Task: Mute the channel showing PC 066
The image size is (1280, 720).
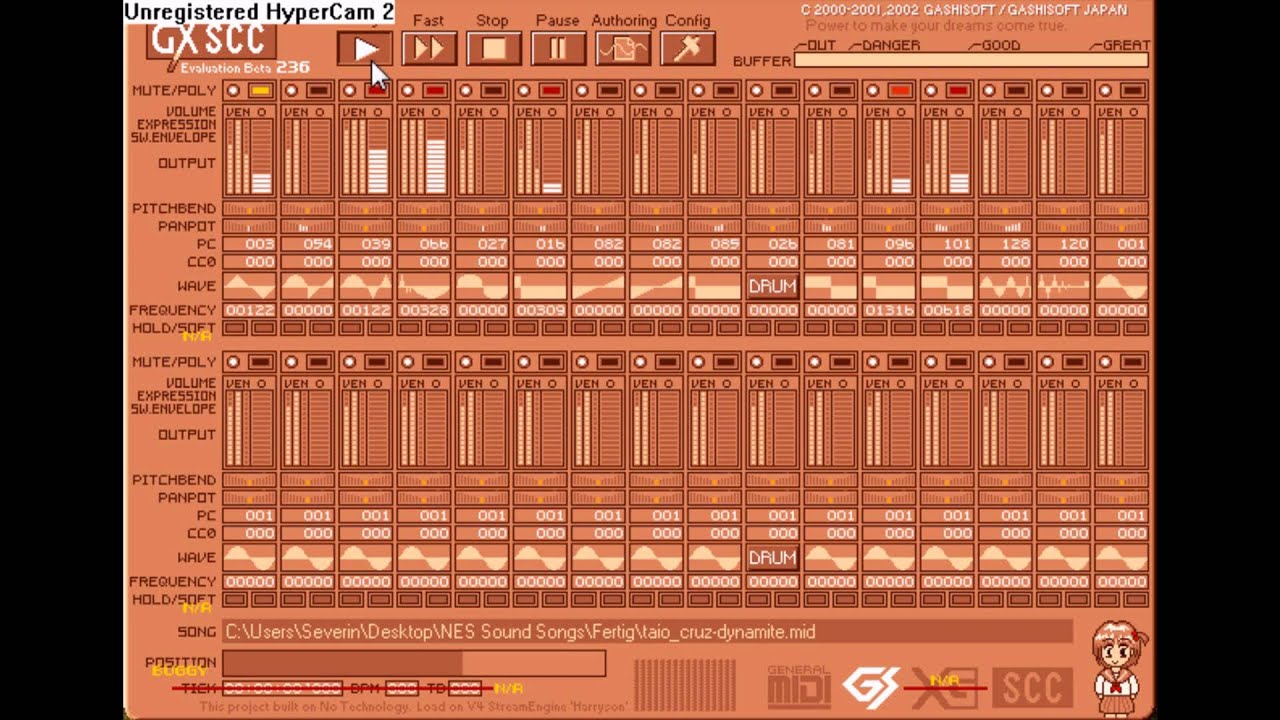Action: tap(407, 91)
